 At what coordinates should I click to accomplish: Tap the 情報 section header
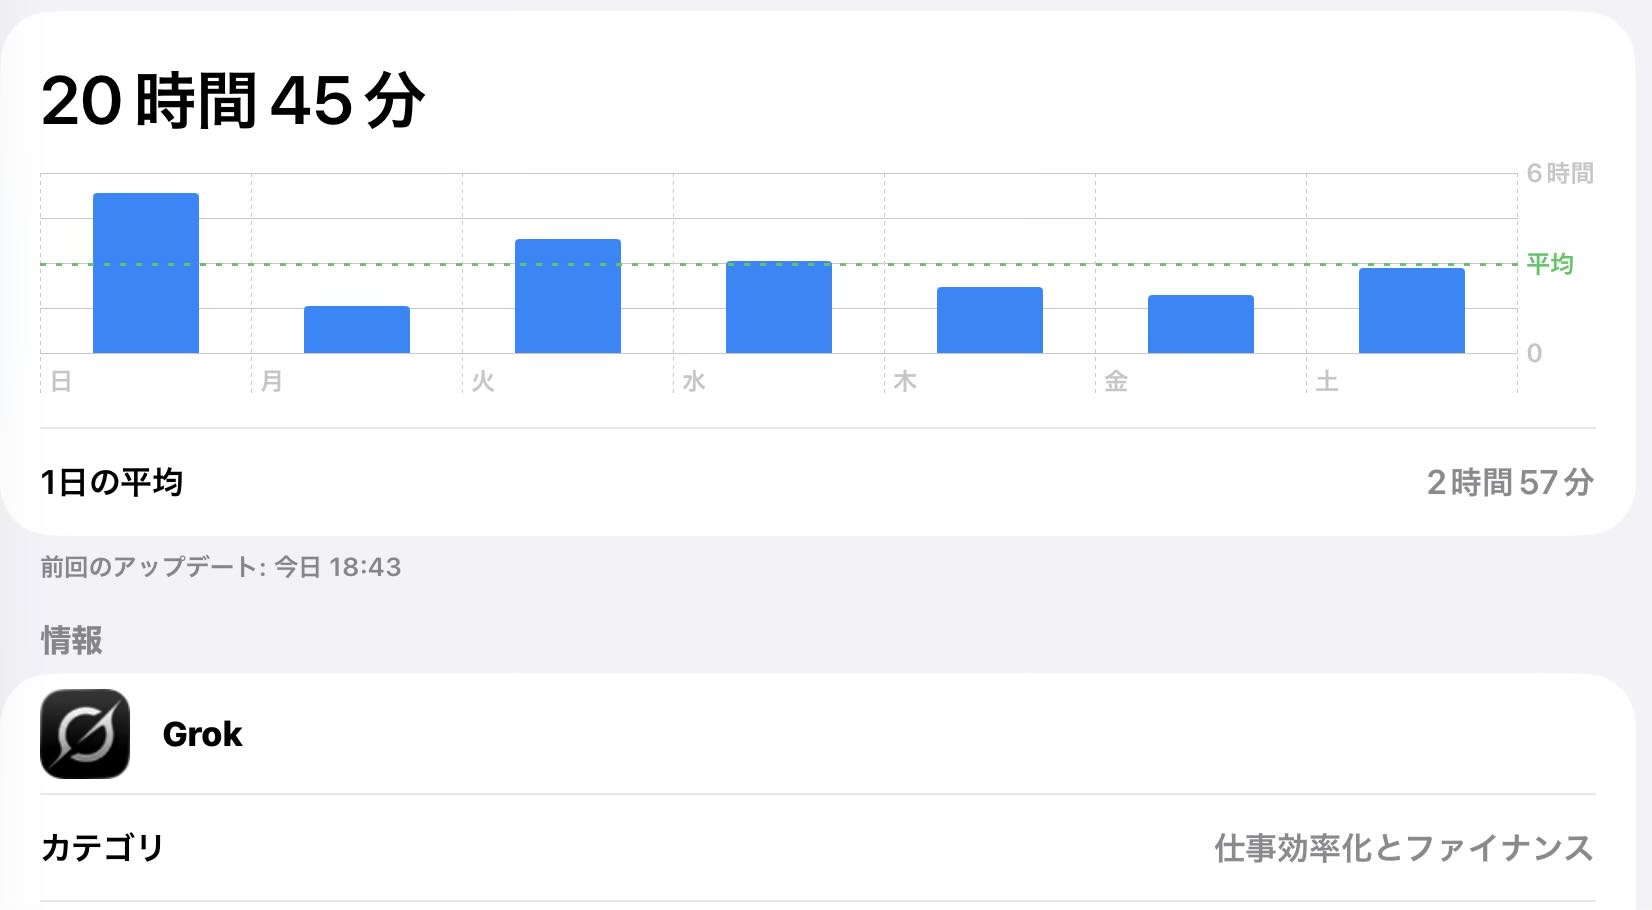72,640
